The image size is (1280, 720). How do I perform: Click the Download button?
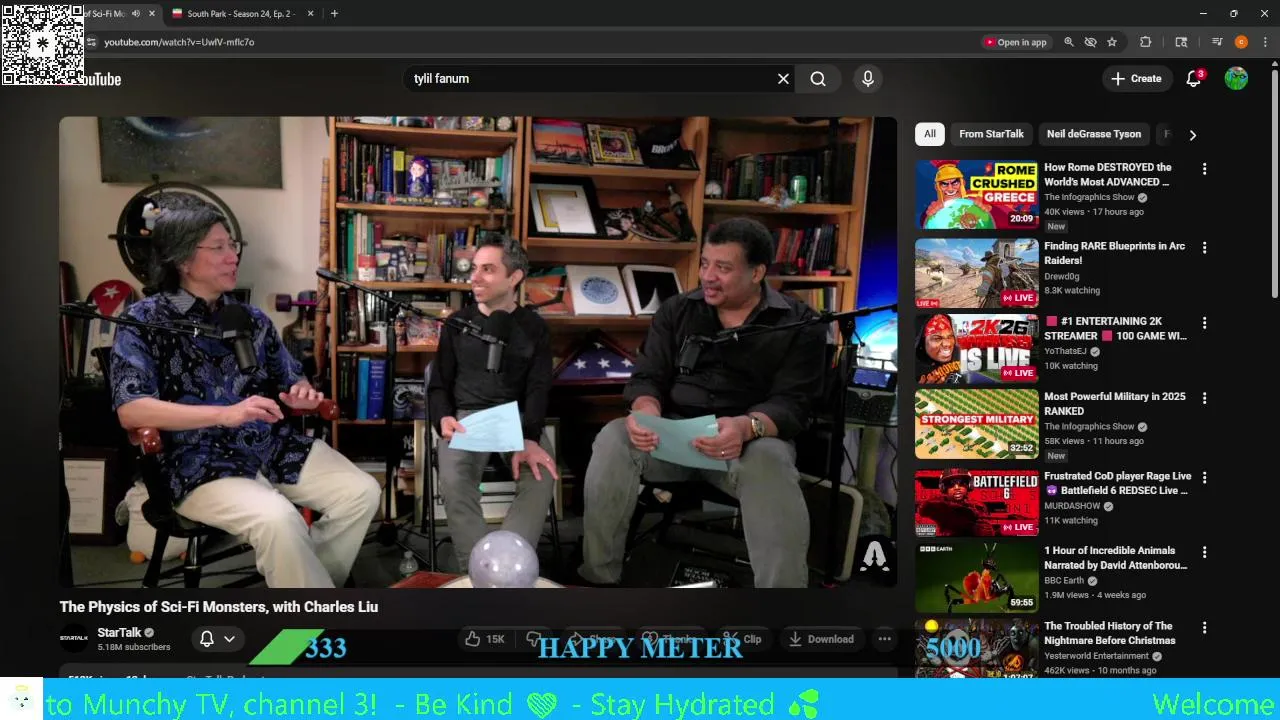click(x=820, y=639)
